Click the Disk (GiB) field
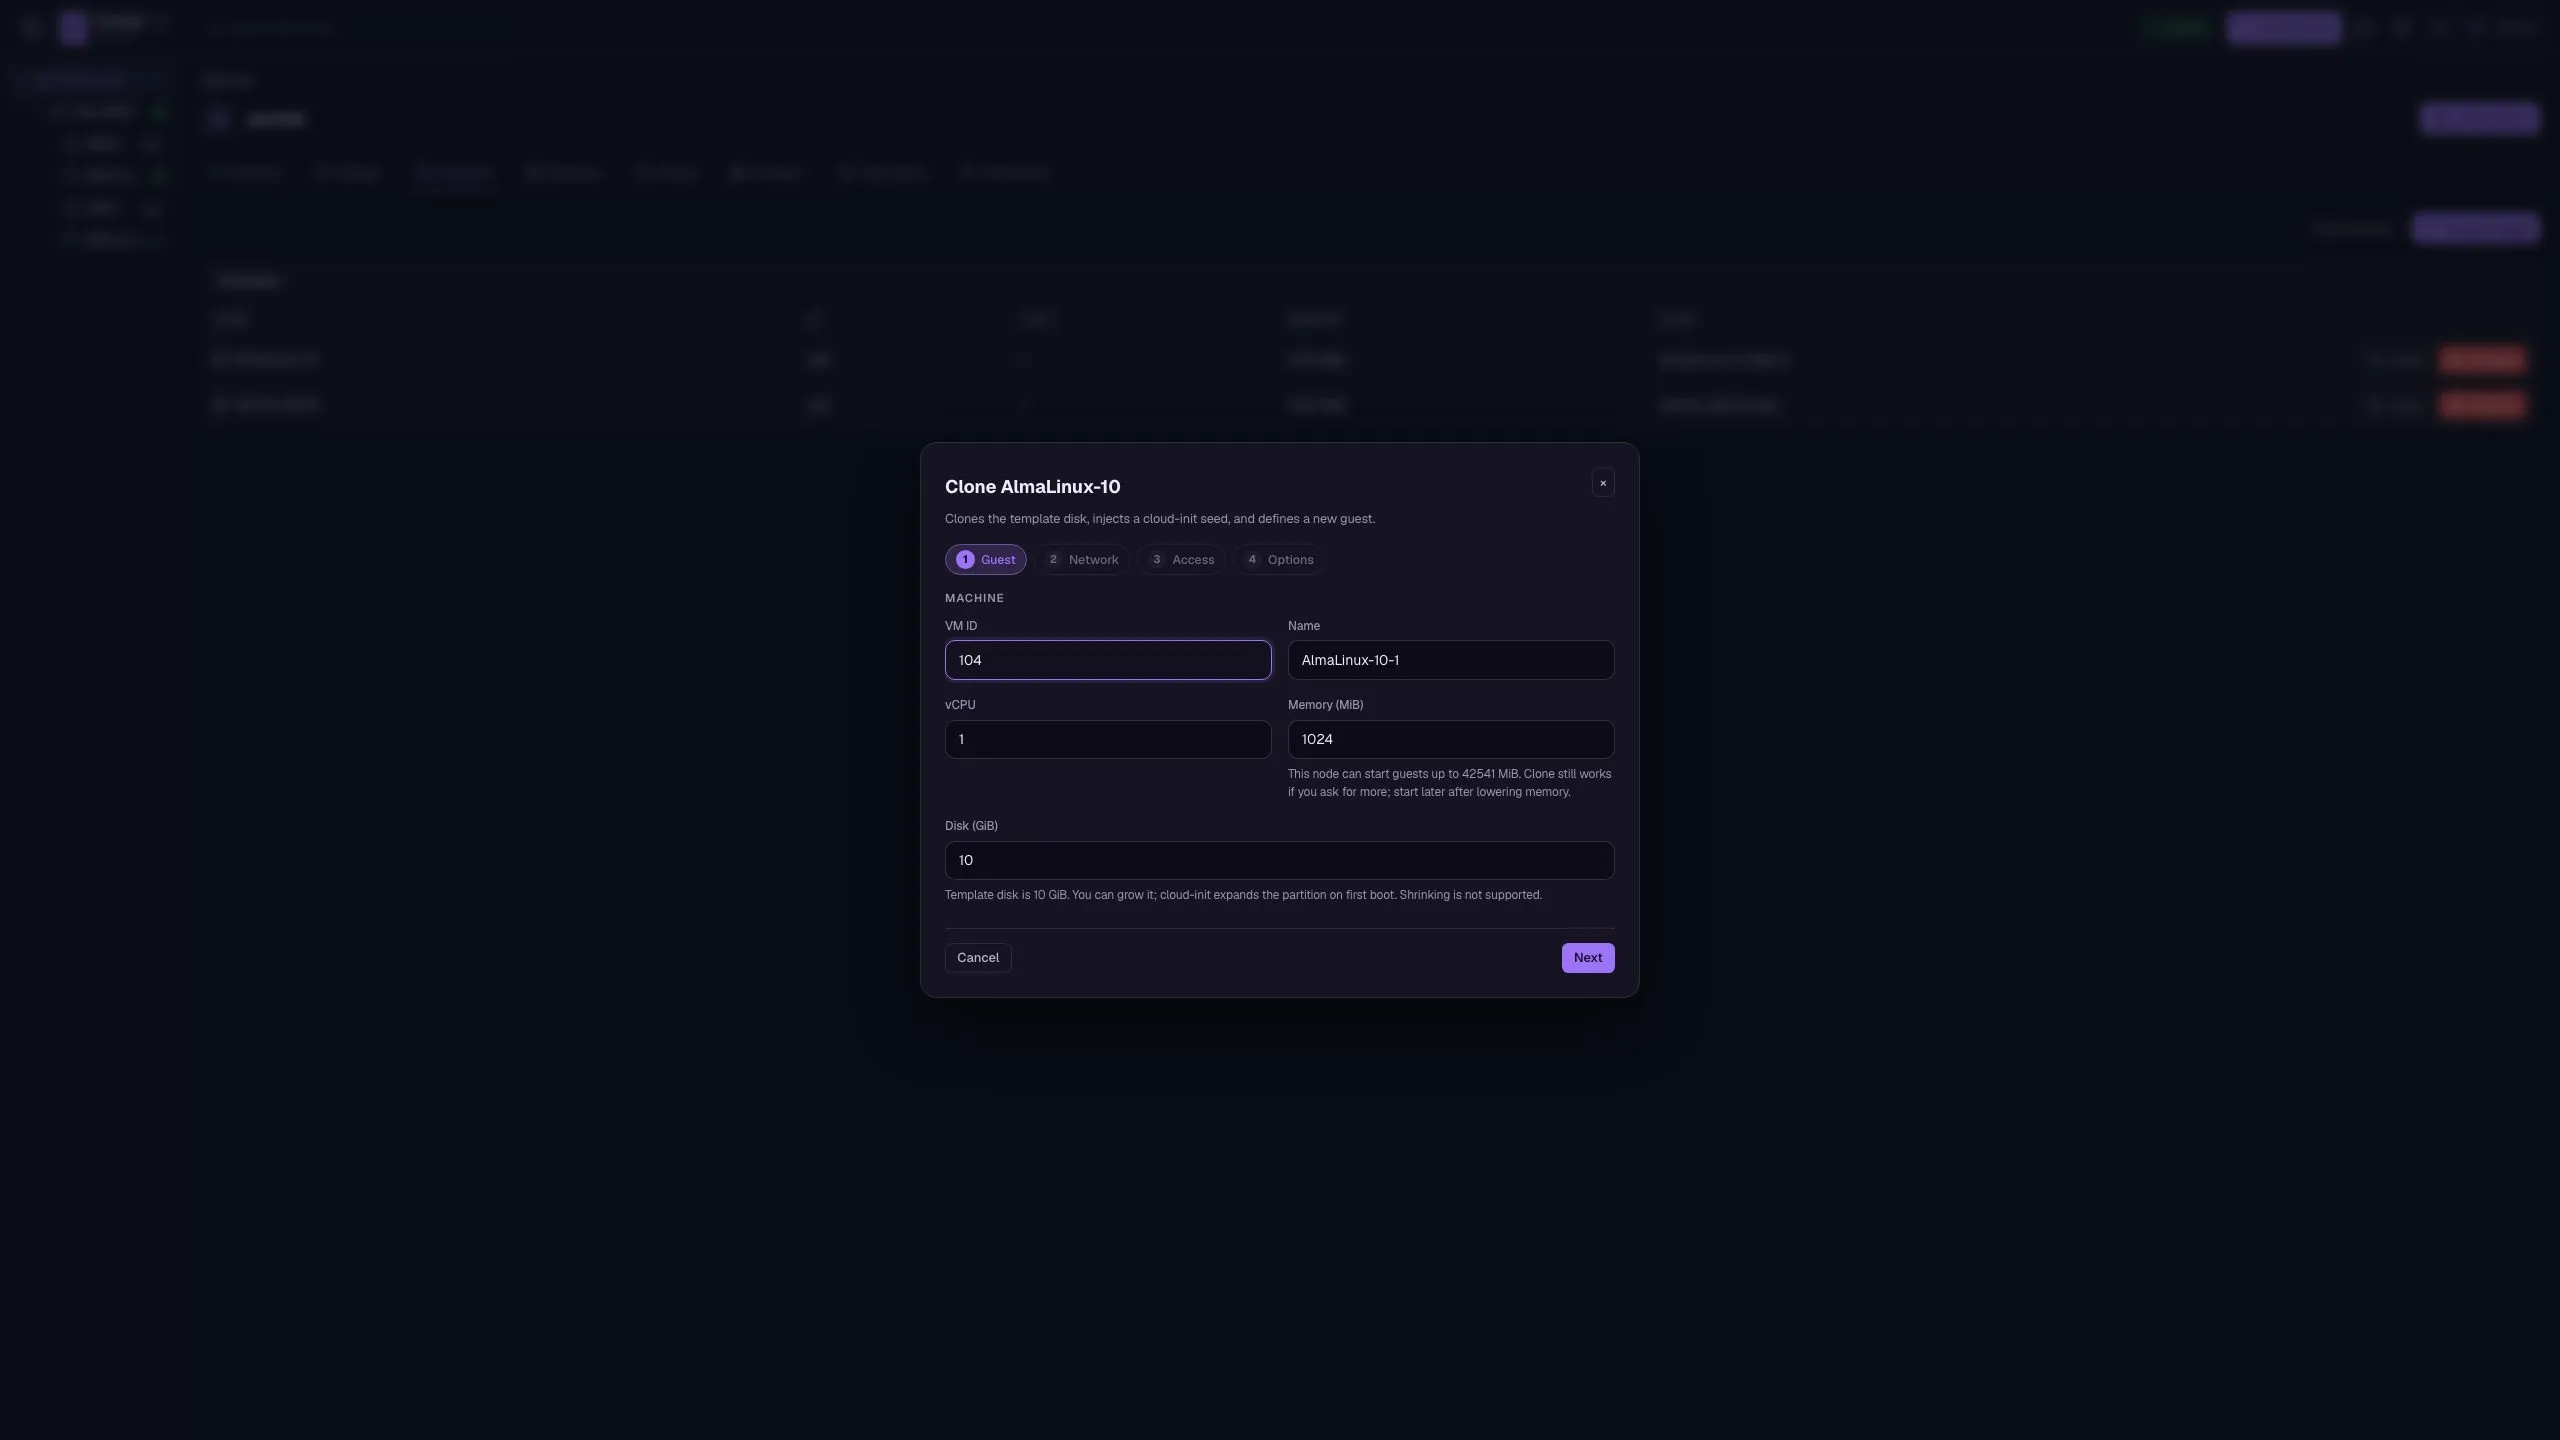Viewport: 2560px width, 1440px height. pyautogui.click(x=1280, y=861)
